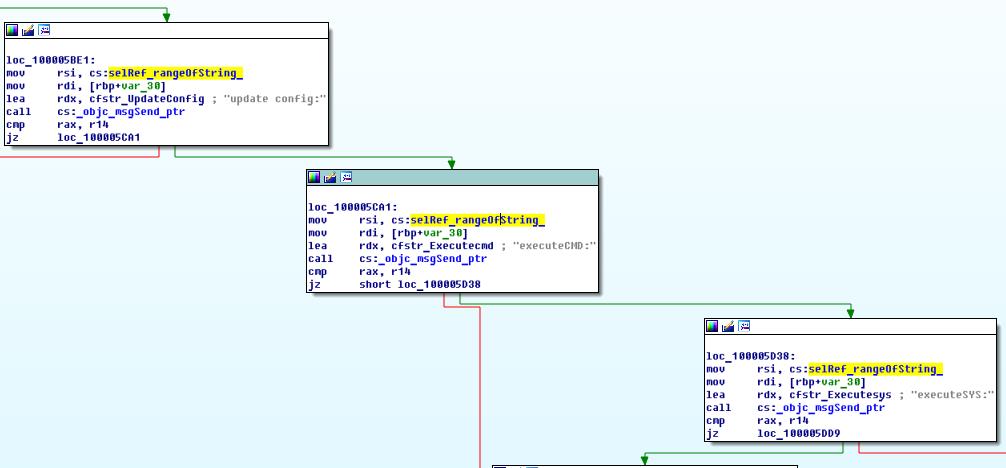Select the loc_100005CA1: label line
This screenshot has width=1006, height=468.
(353, 207)
